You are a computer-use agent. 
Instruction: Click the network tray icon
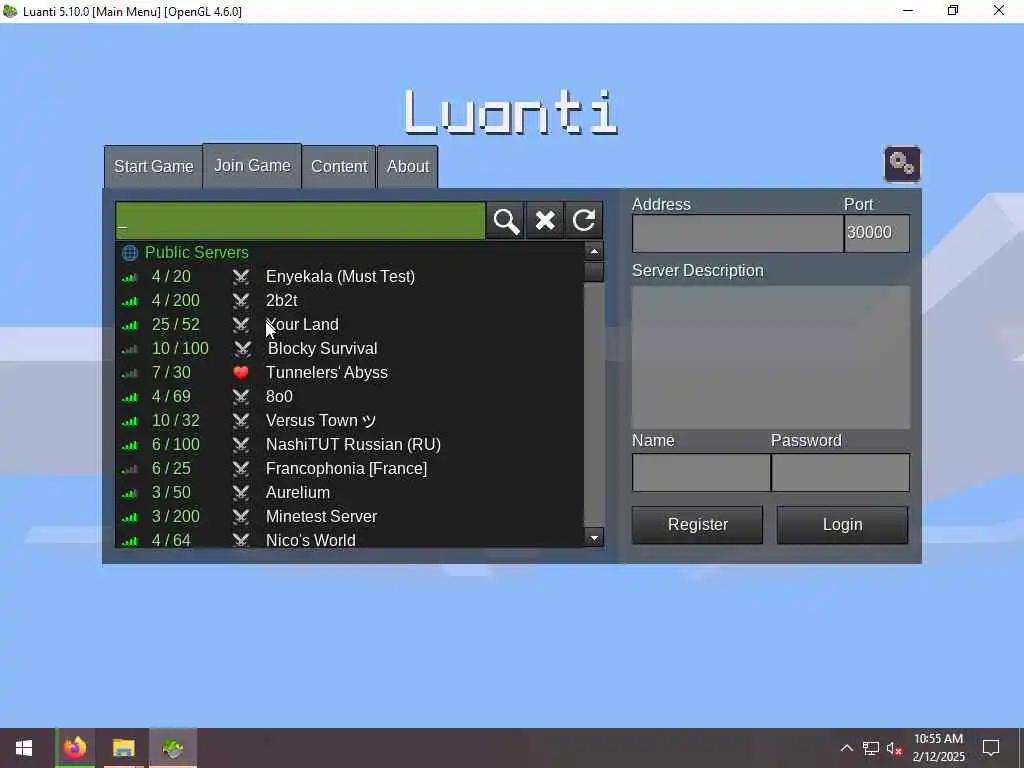click(871, 748)
